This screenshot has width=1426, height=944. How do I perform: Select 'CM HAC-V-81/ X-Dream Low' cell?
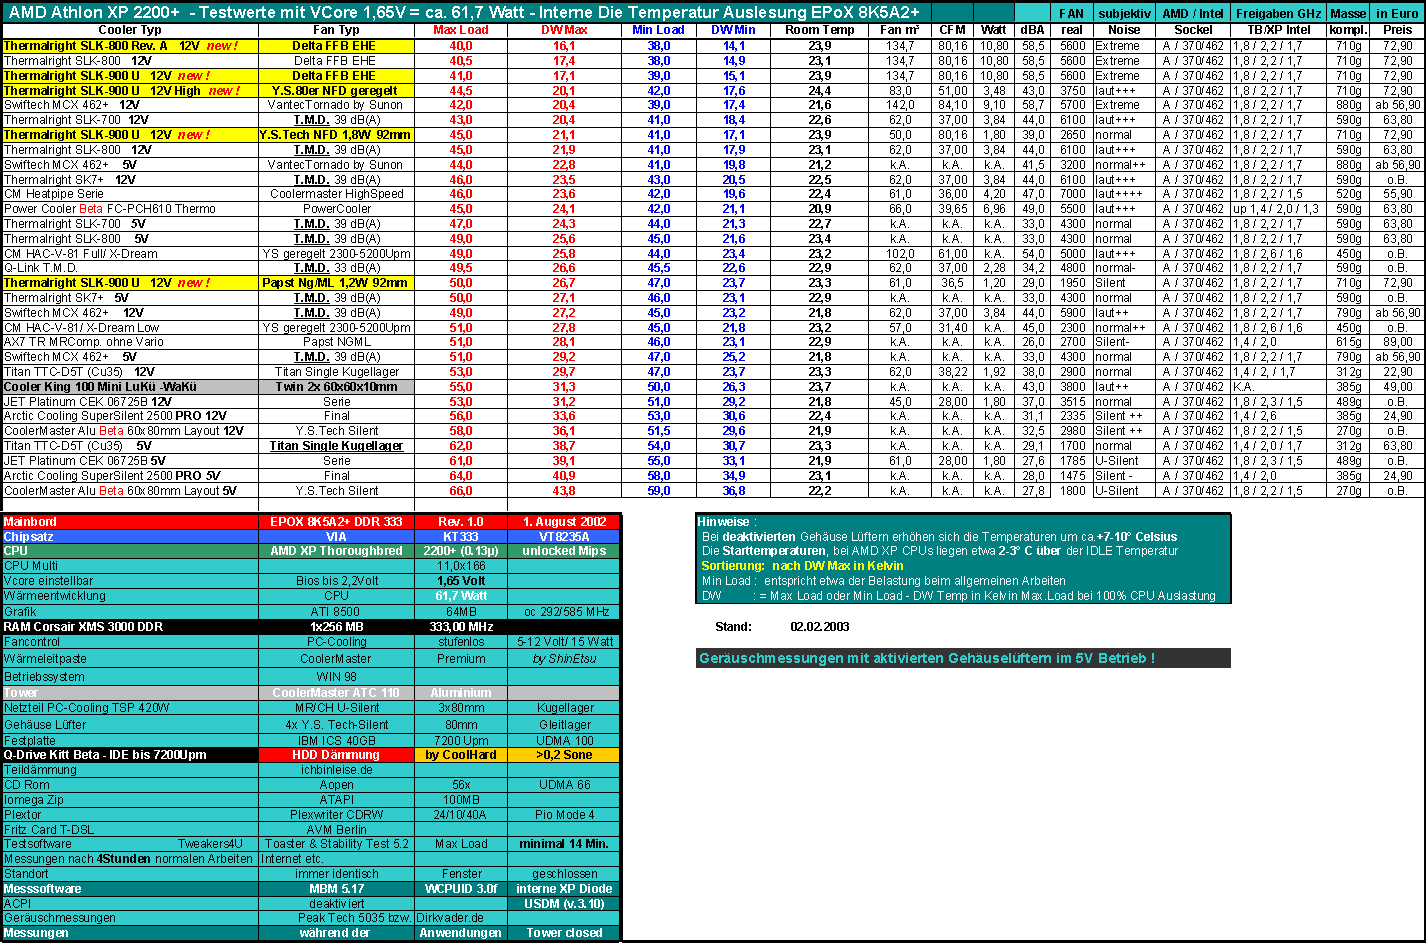[130, 328]
